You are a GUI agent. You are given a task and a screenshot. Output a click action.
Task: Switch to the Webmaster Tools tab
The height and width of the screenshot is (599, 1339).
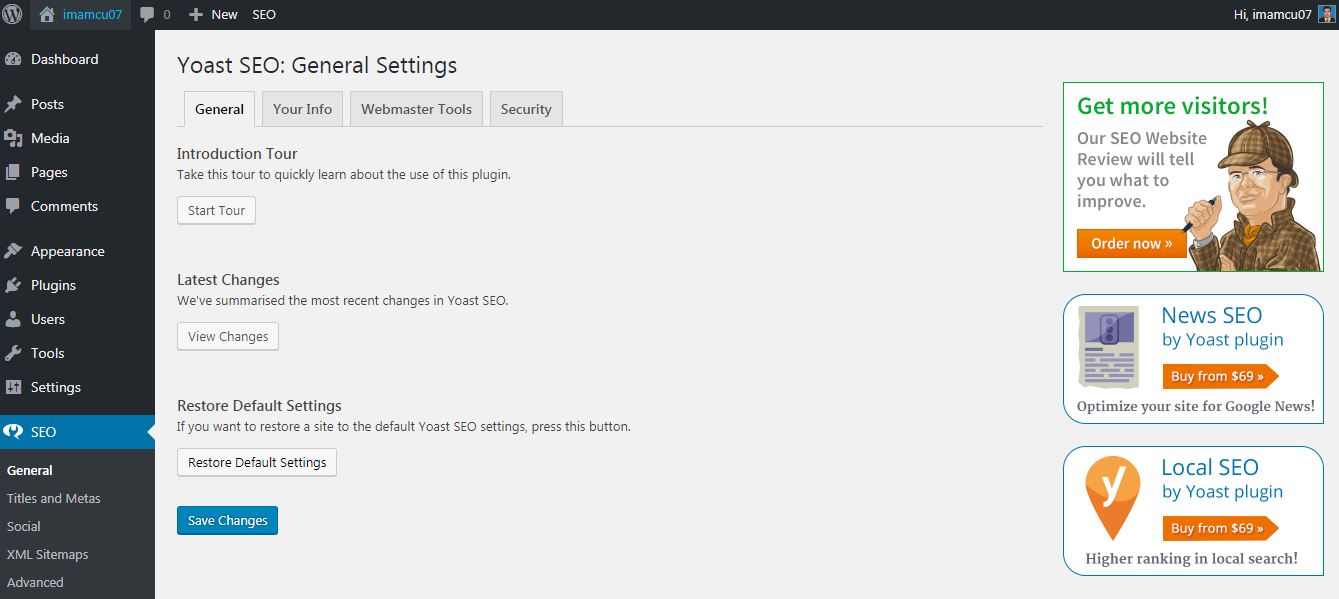point(416,109)
